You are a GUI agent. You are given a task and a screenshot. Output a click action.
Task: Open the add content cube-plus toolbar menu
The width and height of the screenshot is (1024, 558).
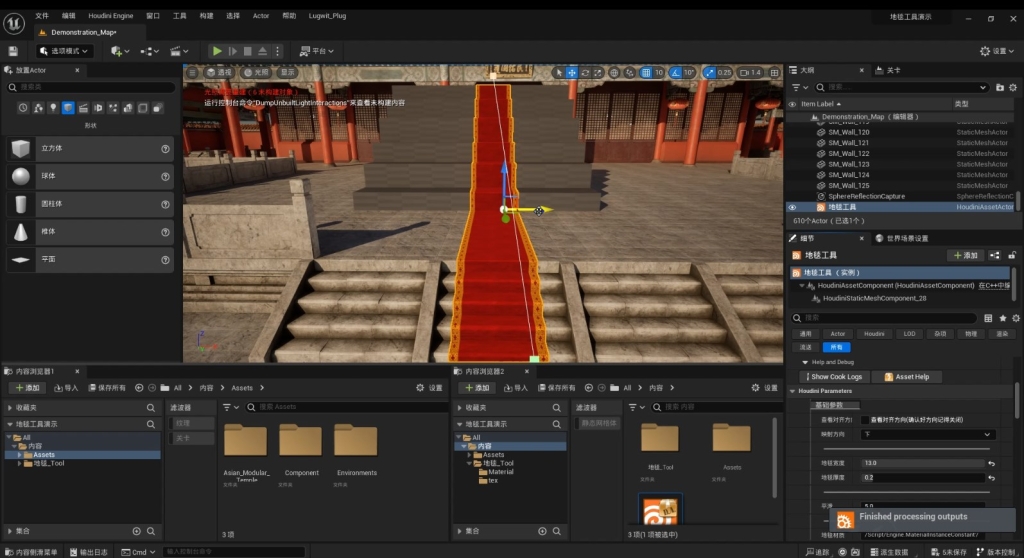click(x=120, y=51)
